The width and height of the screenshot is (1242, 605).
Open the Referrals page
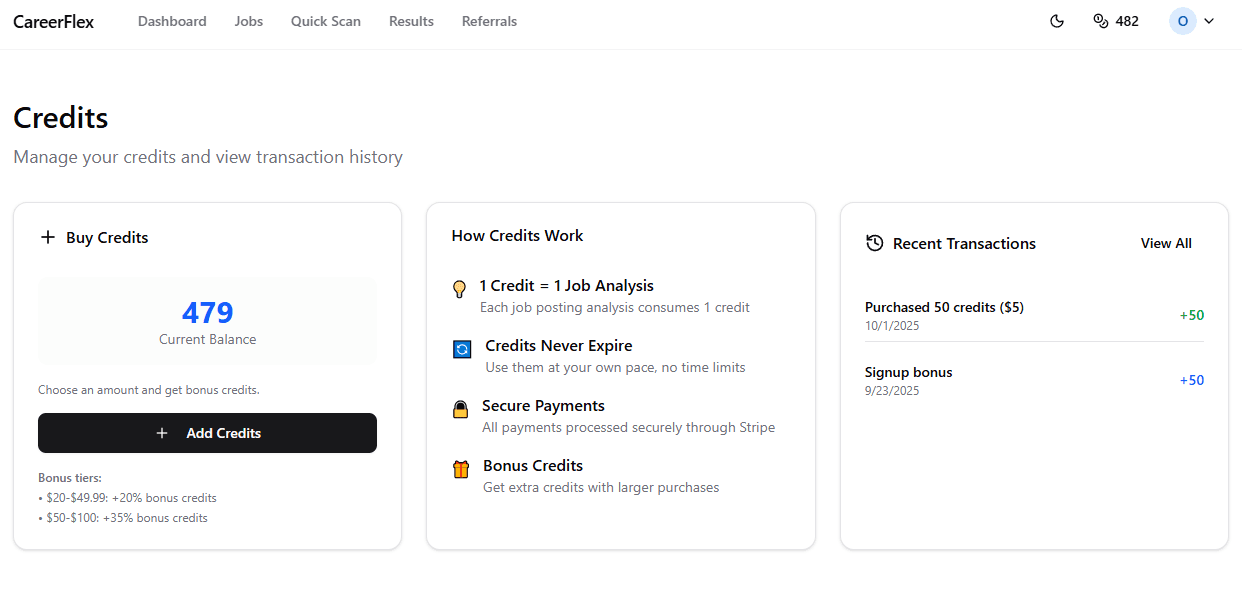coord(489,20)
